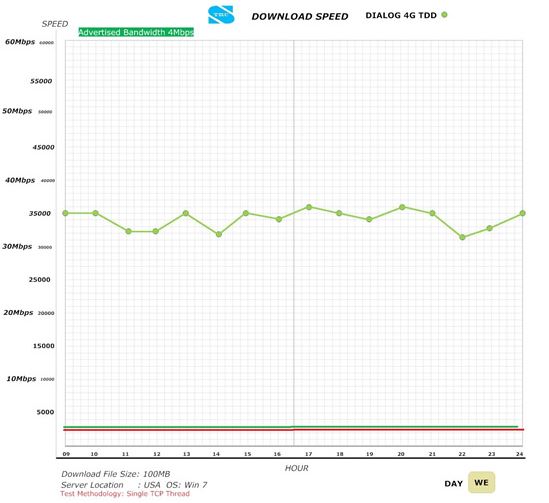
Task: Select the hour 20 data point
Action: (402, 207)
